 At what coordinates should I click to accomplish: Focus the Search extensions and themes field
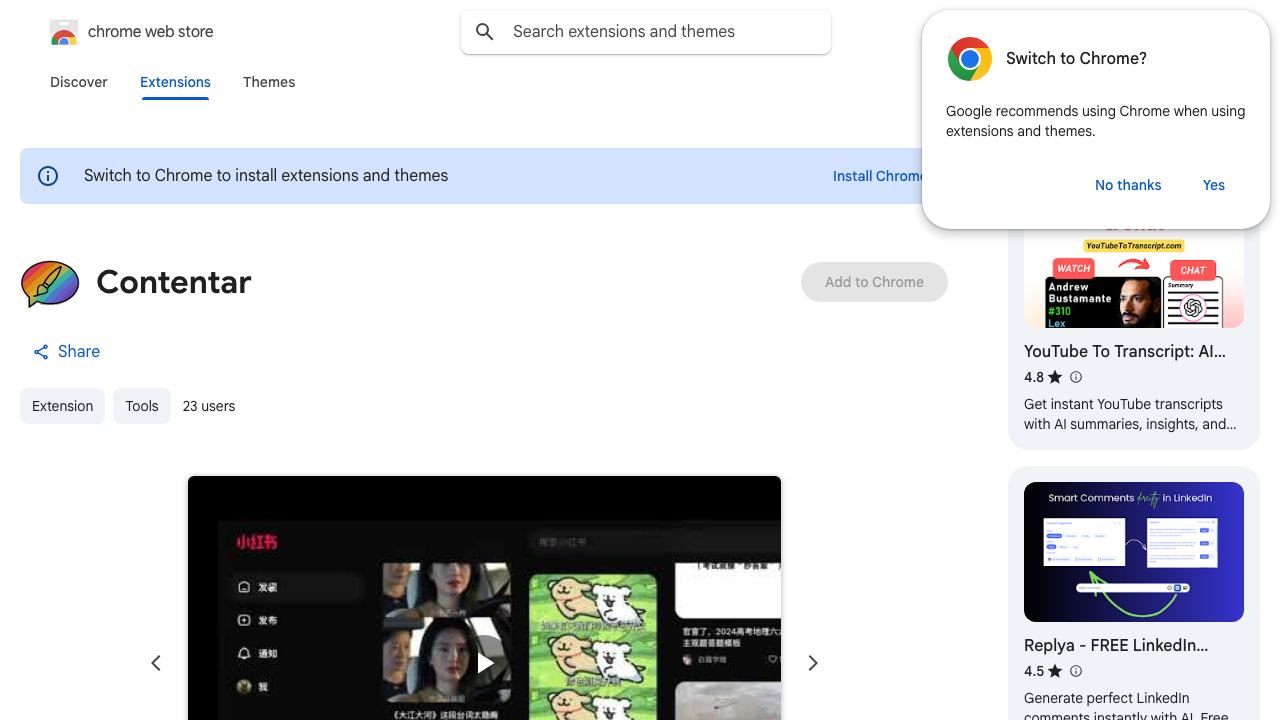tap(646, 32)
